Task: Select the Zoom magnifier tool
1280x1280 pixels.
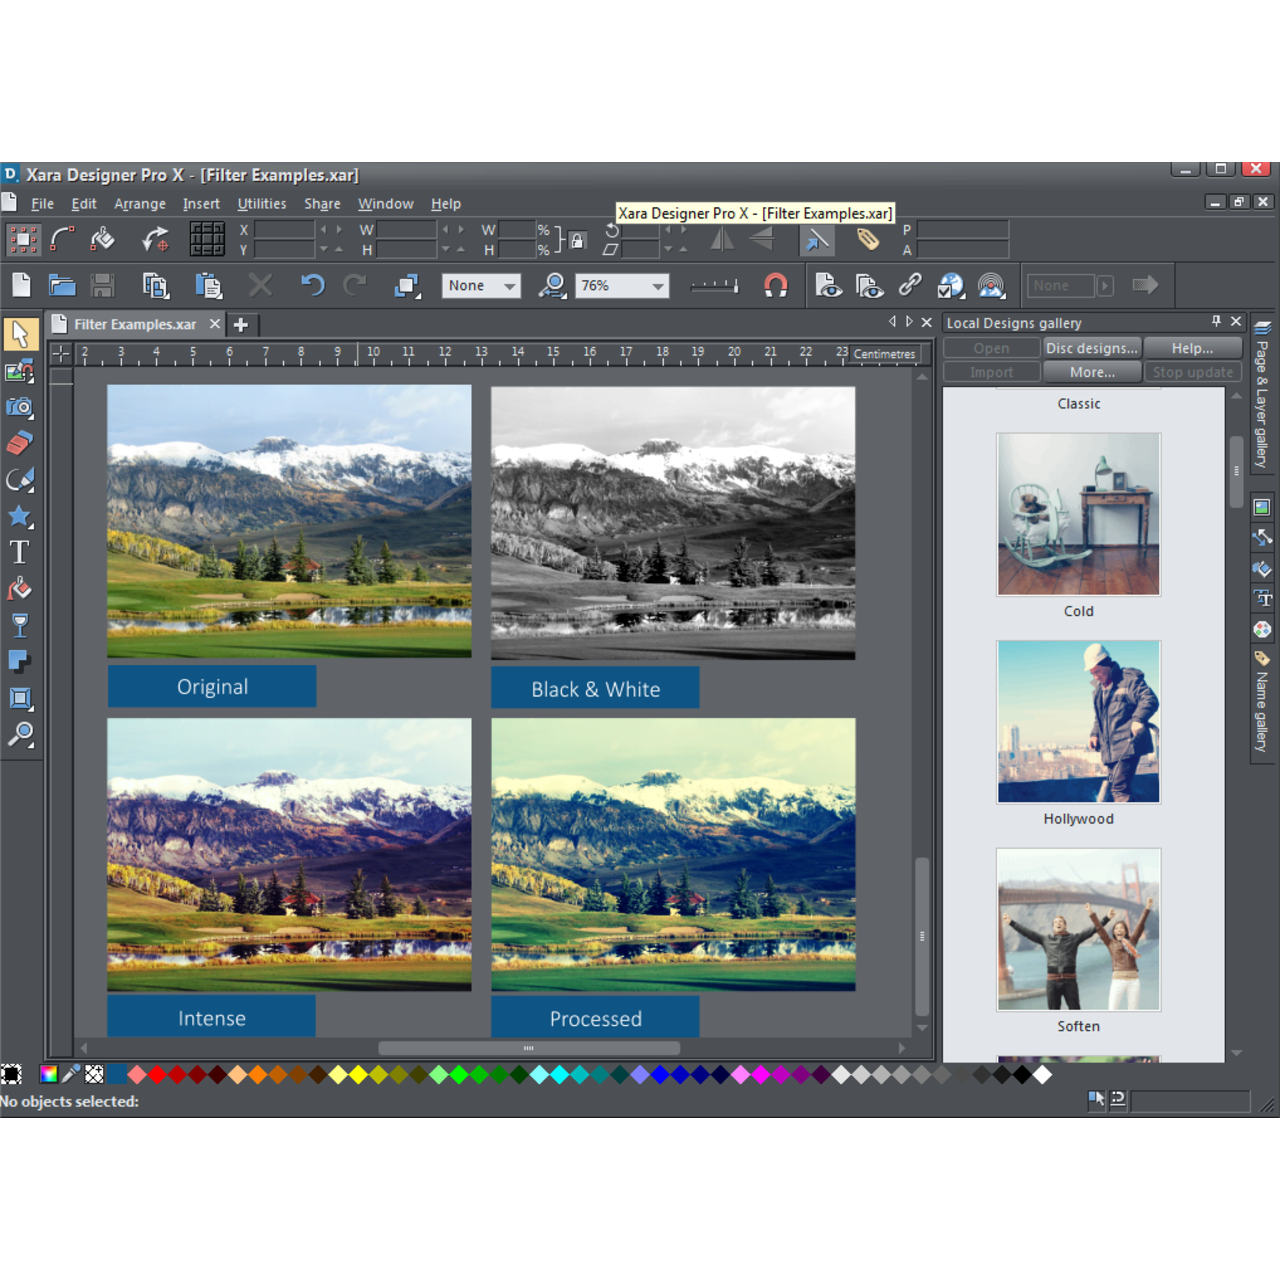Action: click(x=20, y=735)
